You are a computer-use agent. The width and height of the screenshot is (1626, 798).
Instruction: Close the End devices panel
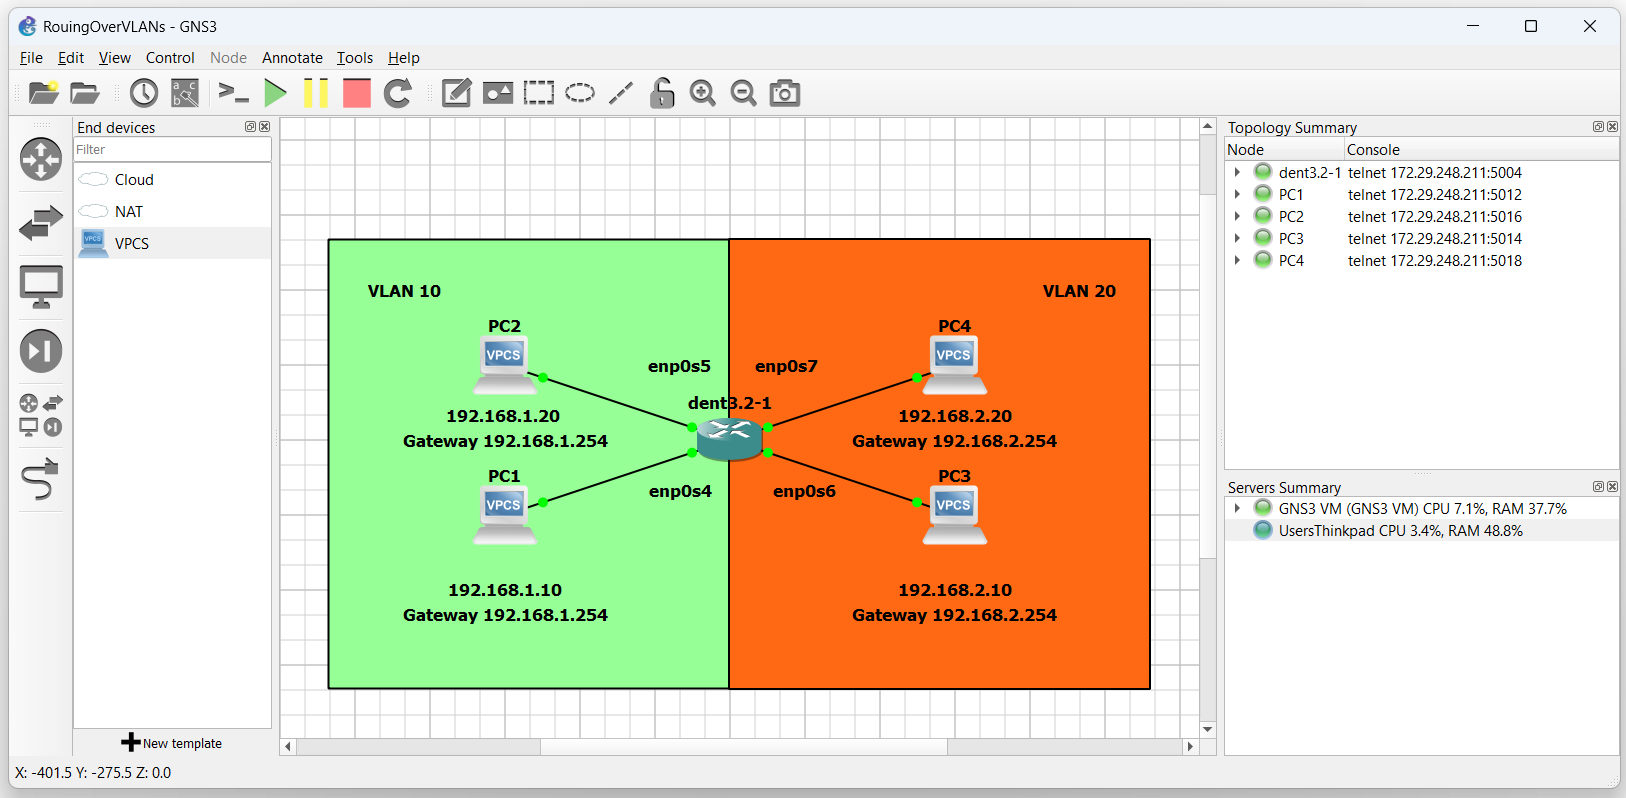point(264,127)
